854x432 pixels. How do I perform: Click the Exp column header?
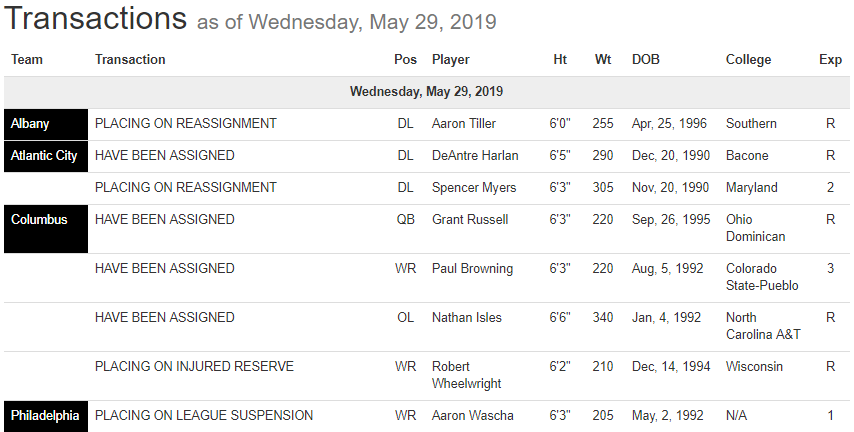click(x=830, y=60)
